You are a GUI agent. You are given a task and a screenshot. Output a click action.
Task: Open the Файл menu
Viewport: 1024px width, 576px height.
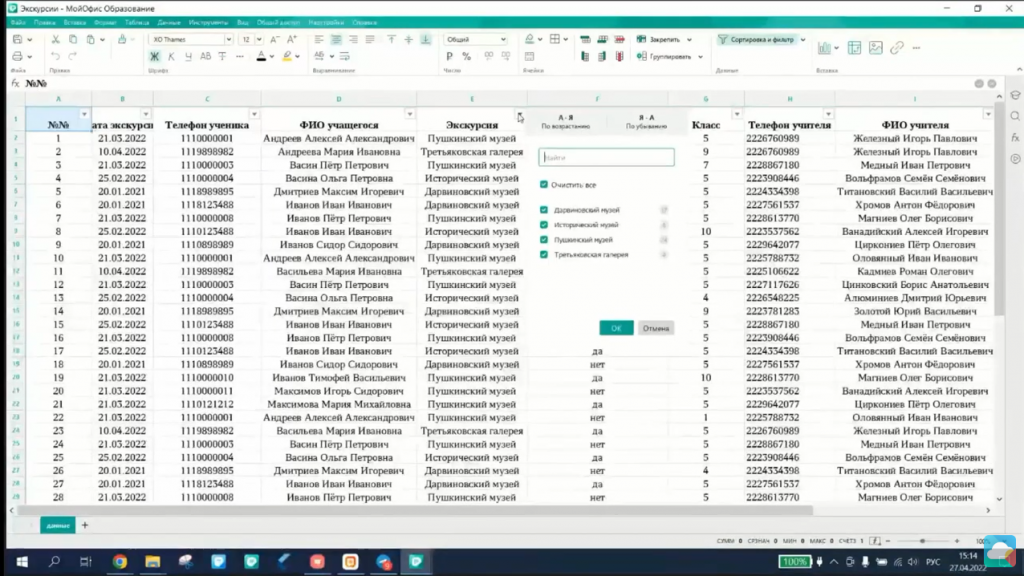pyautogui.click(x=18, y=22)
